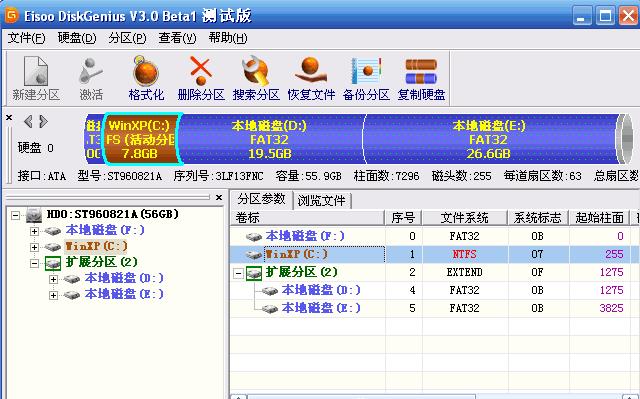Select WinXP(C:) row in partition table
This screenshot has width=640, height=399.
435,254
